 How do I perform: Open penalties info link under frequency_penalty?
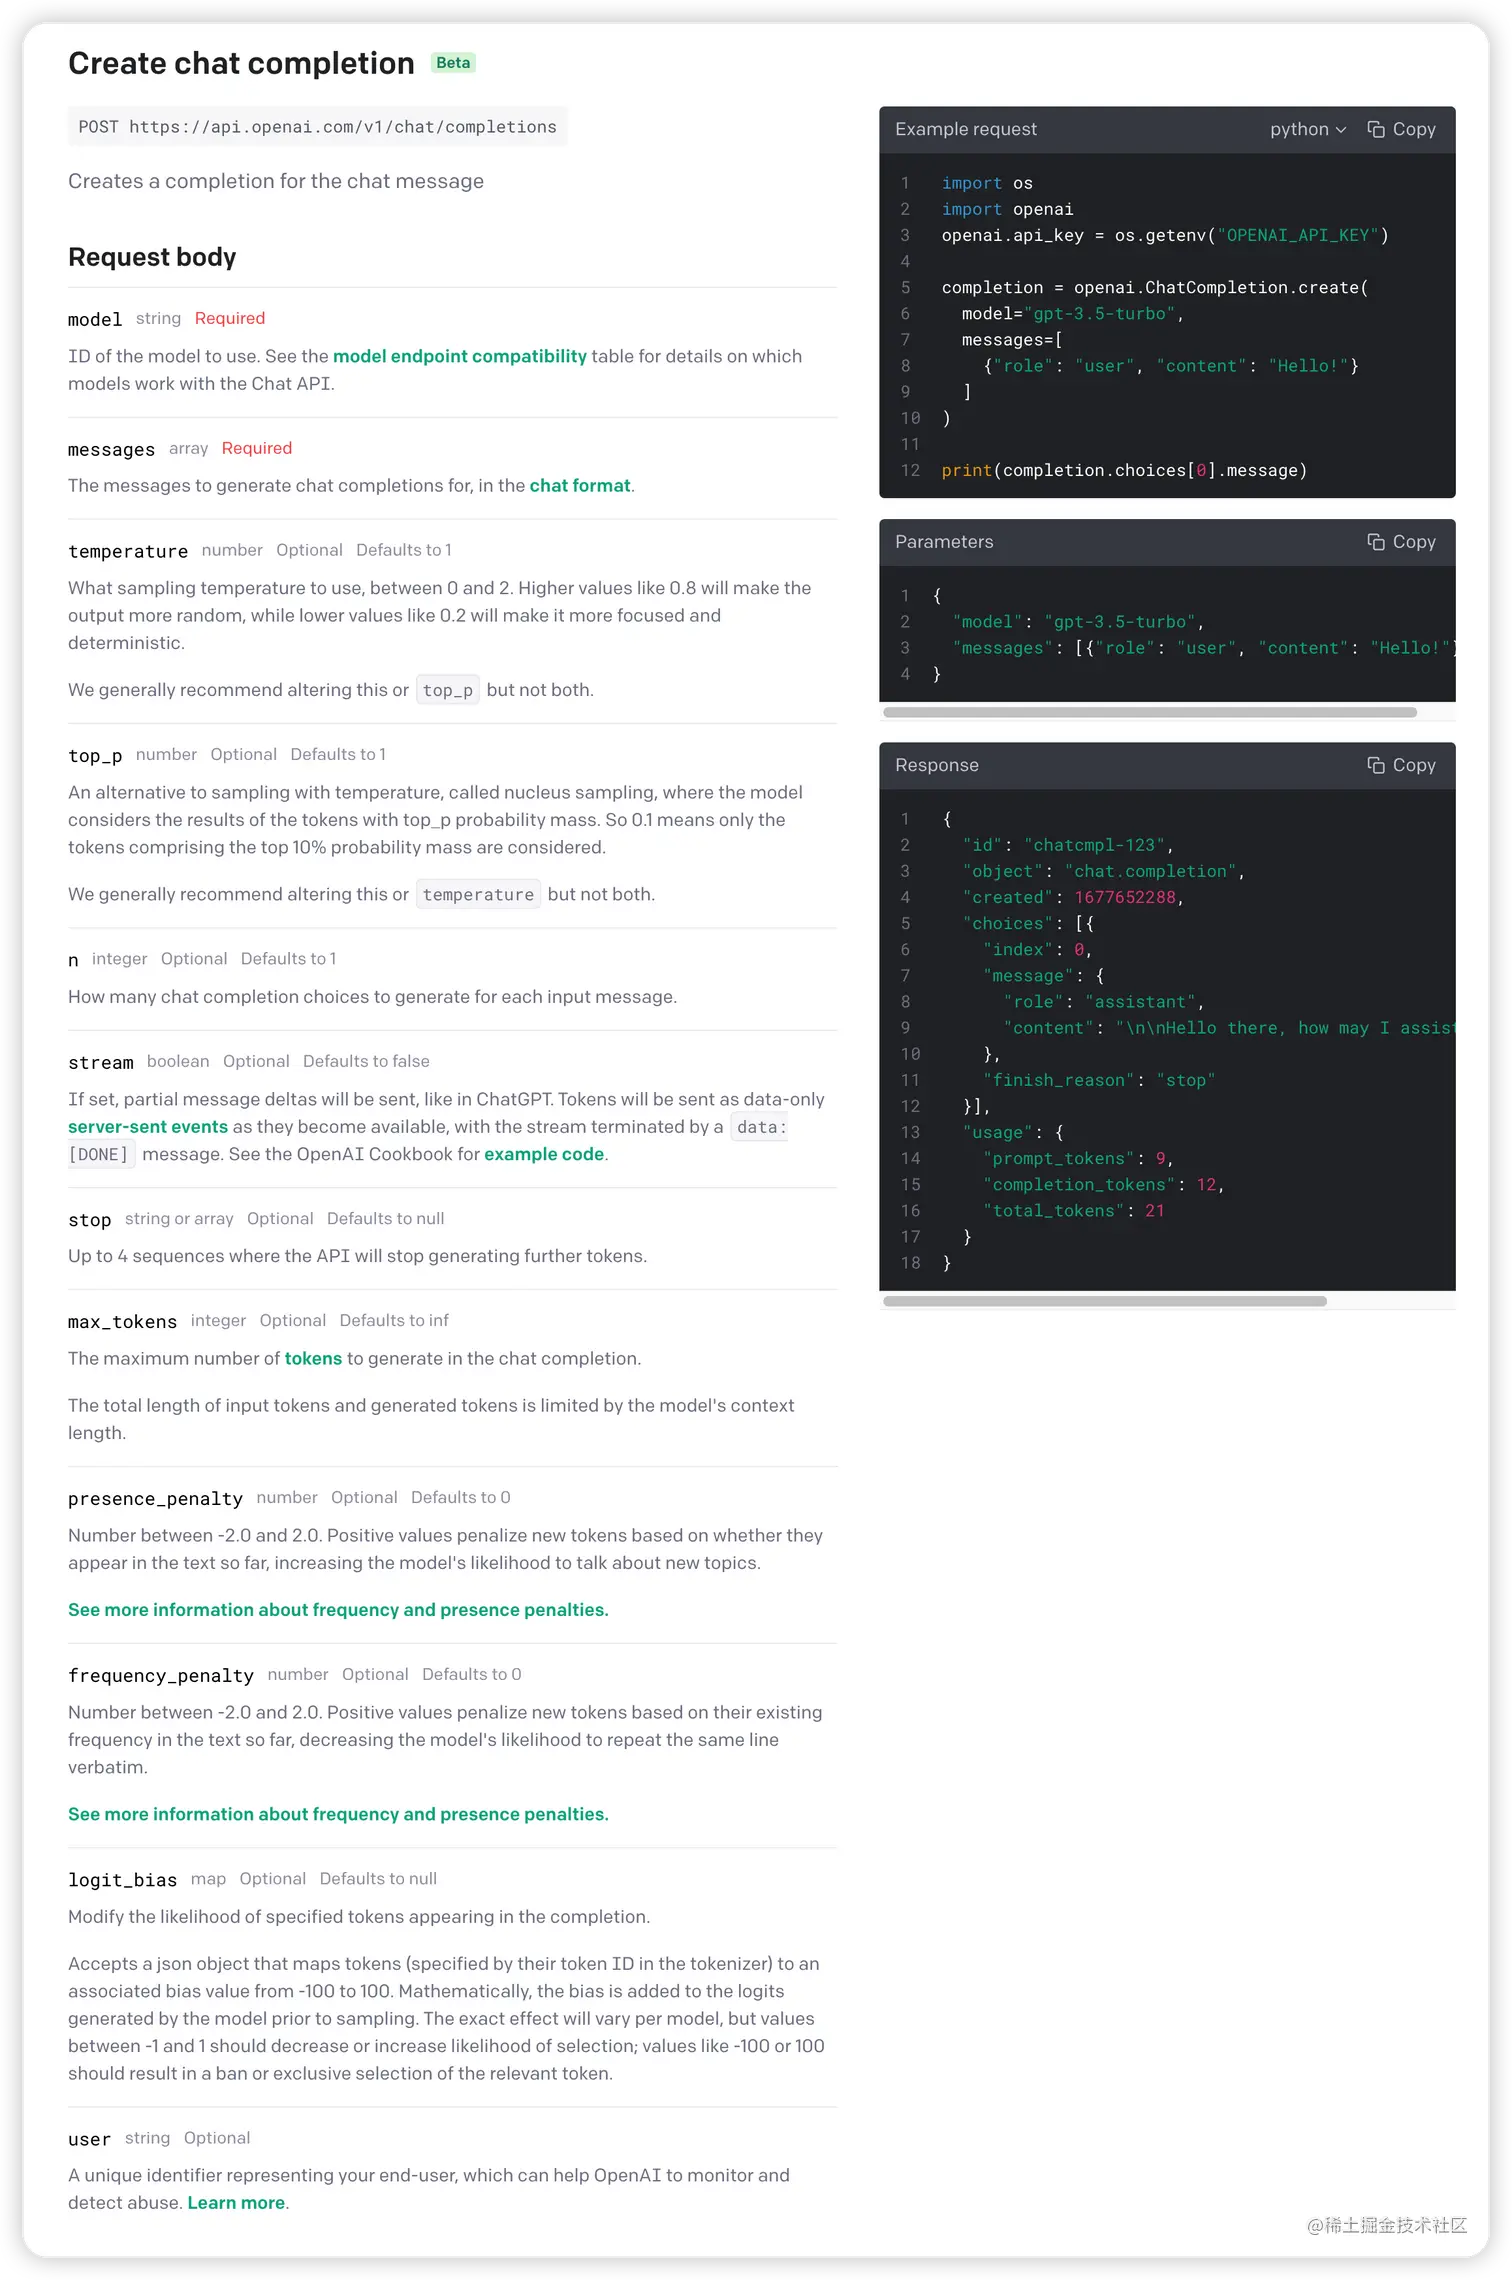(x=338, y=1814)
